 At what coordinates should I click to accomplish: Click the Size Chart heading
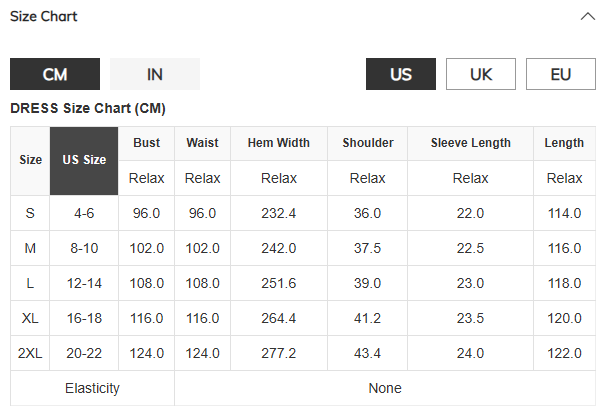(x=43, y=16)
